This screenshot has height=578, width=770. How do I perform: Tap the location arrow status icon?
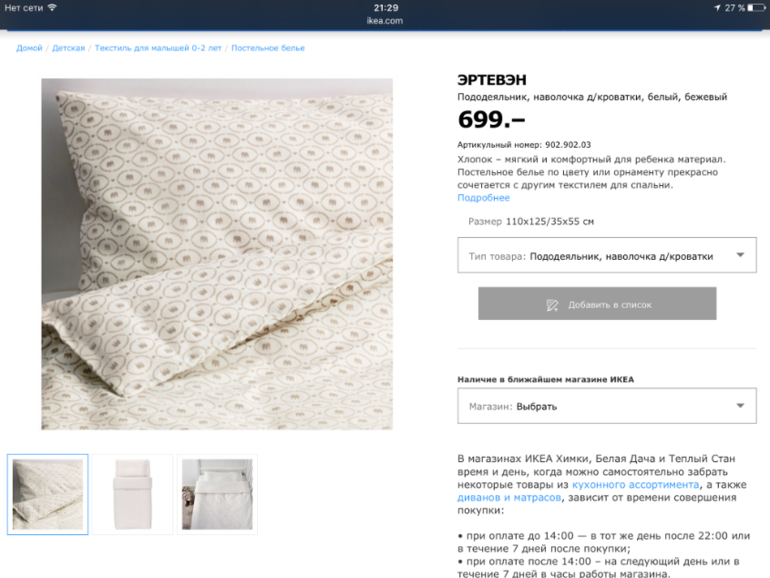click(717, 8)
